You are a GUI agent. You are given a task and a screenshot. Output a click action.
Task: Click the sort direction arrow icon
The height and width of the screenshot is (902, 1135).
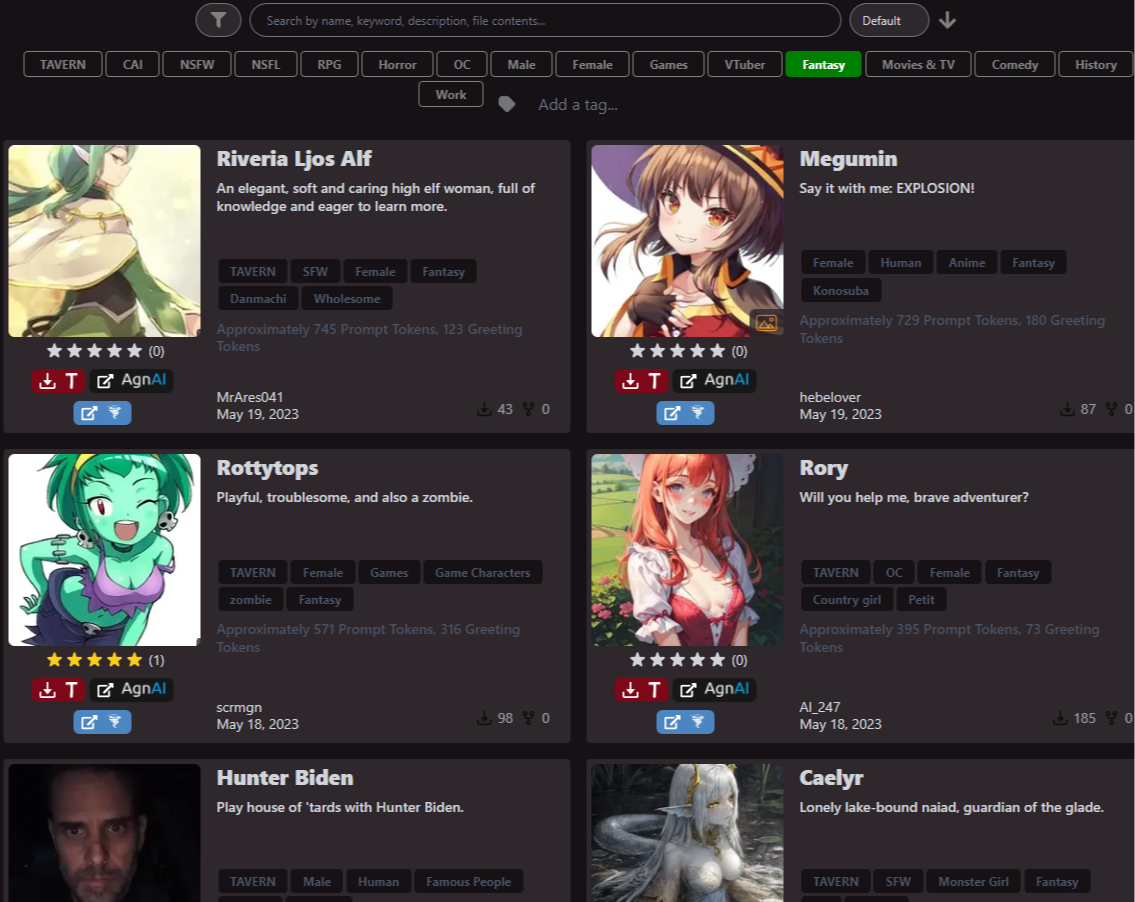(948, 20)
